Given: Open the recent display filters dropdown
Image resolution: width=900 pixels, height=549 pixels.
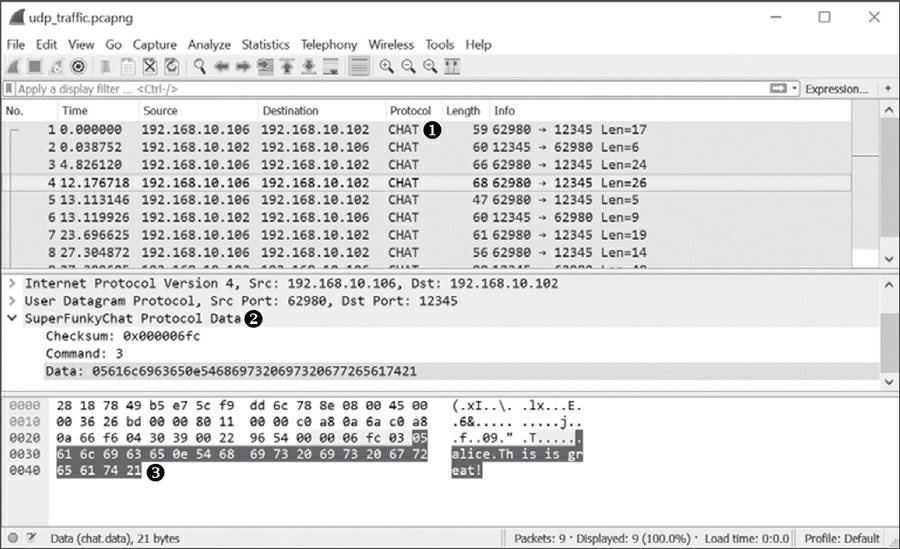Looking at the screenshot, I should point(795,89).
